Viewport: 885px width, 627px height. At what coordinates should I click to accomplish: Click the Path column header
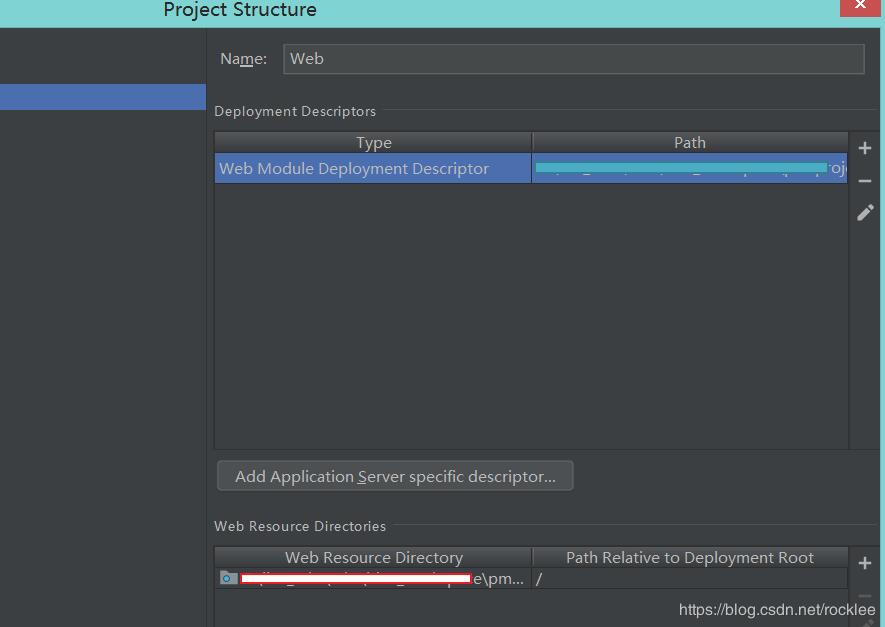click(688, 141)
